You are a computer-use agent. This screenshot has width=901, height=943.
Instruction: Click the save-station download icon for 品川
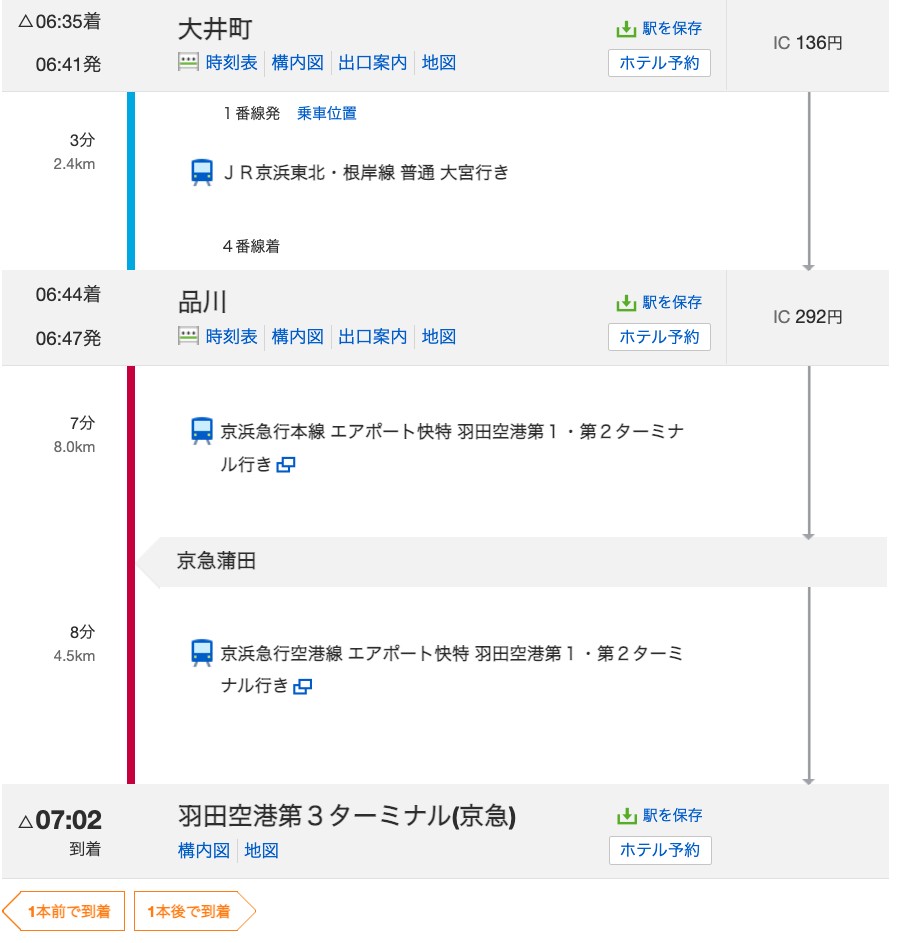[x=626, y=303]
